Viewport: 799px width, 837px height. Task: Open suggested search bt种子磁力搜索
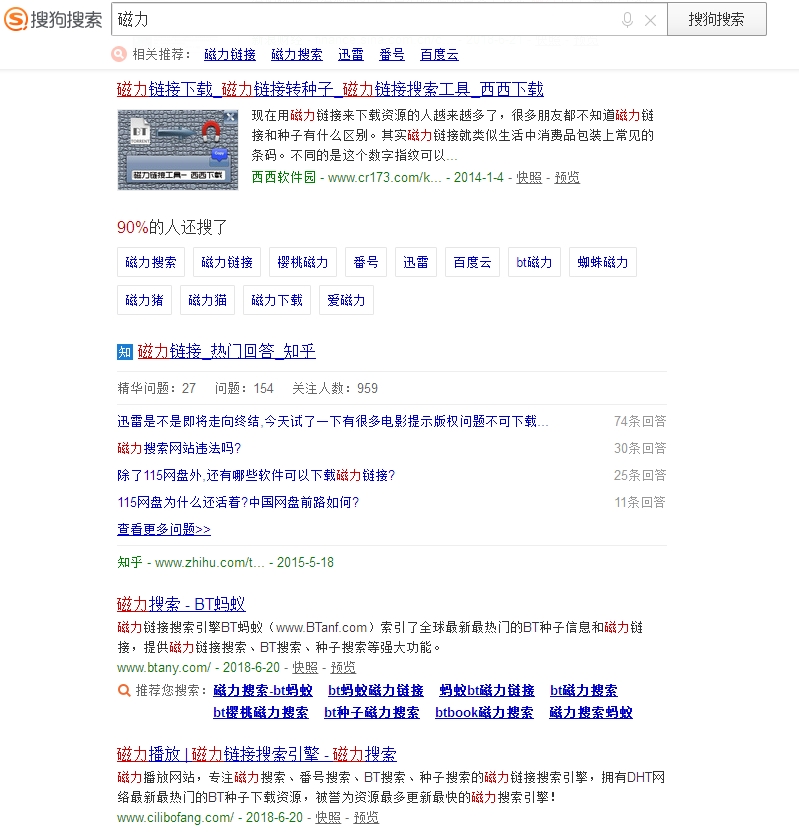[x=371, y=713]
